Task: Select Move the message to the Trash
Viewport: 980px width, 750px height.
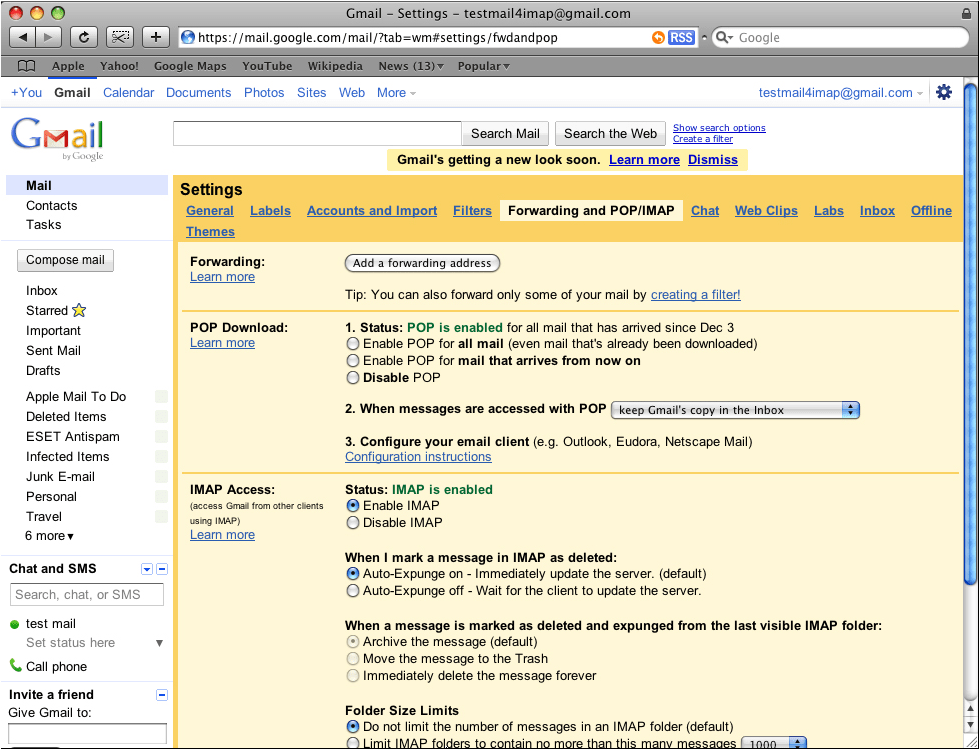Action: coord(353,658)
